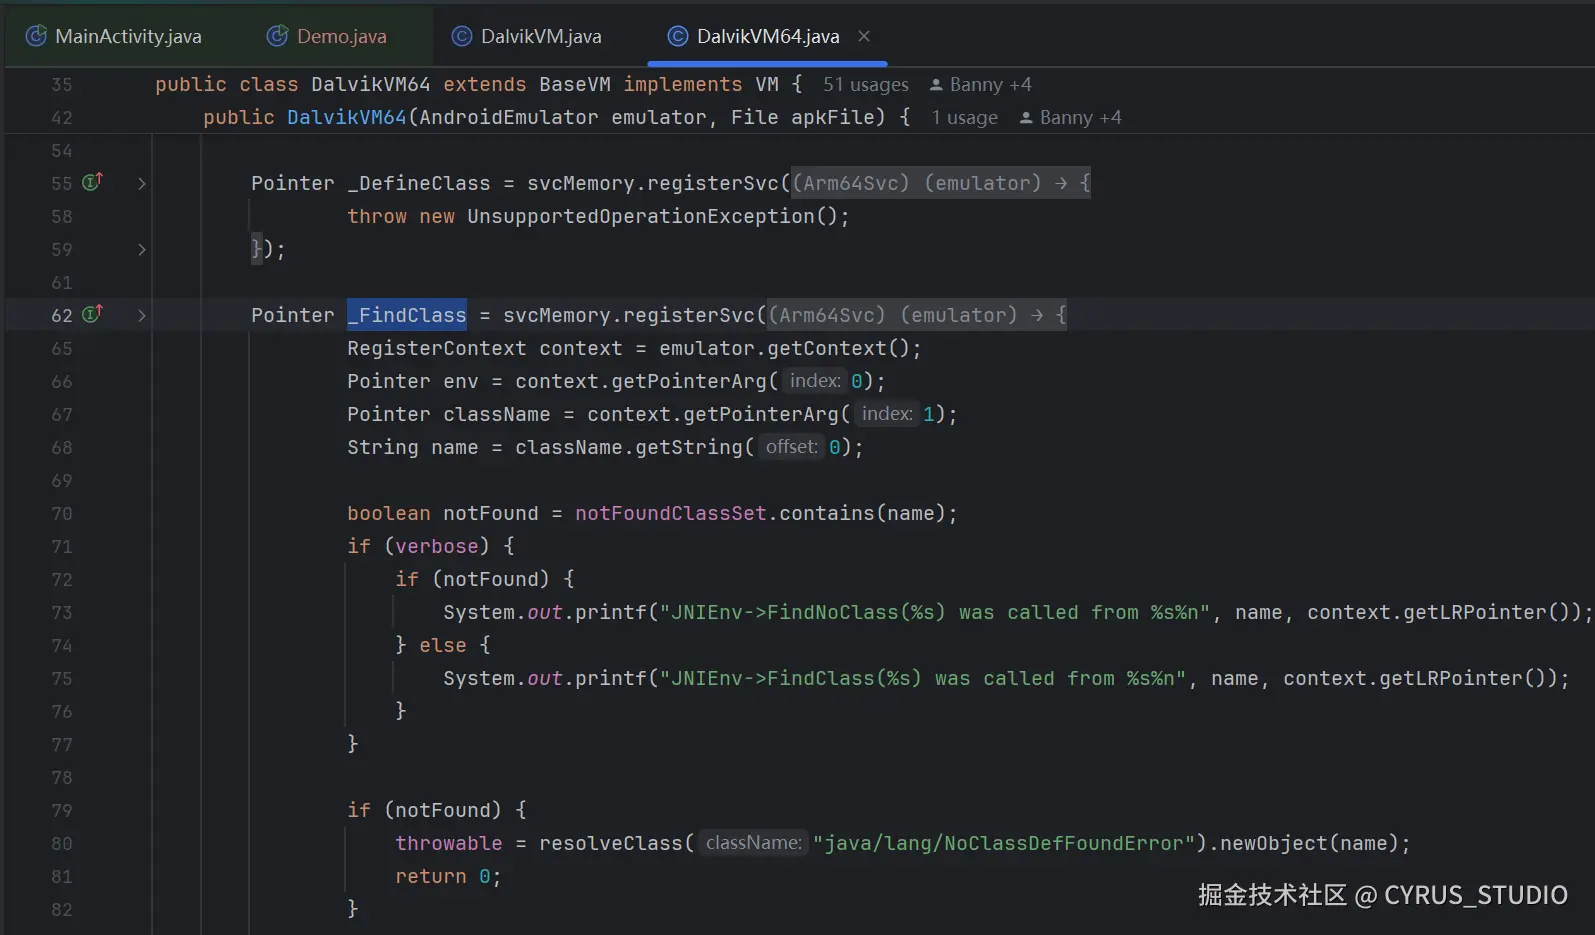Click the verbose condition on line 71

tap(437, 546)
